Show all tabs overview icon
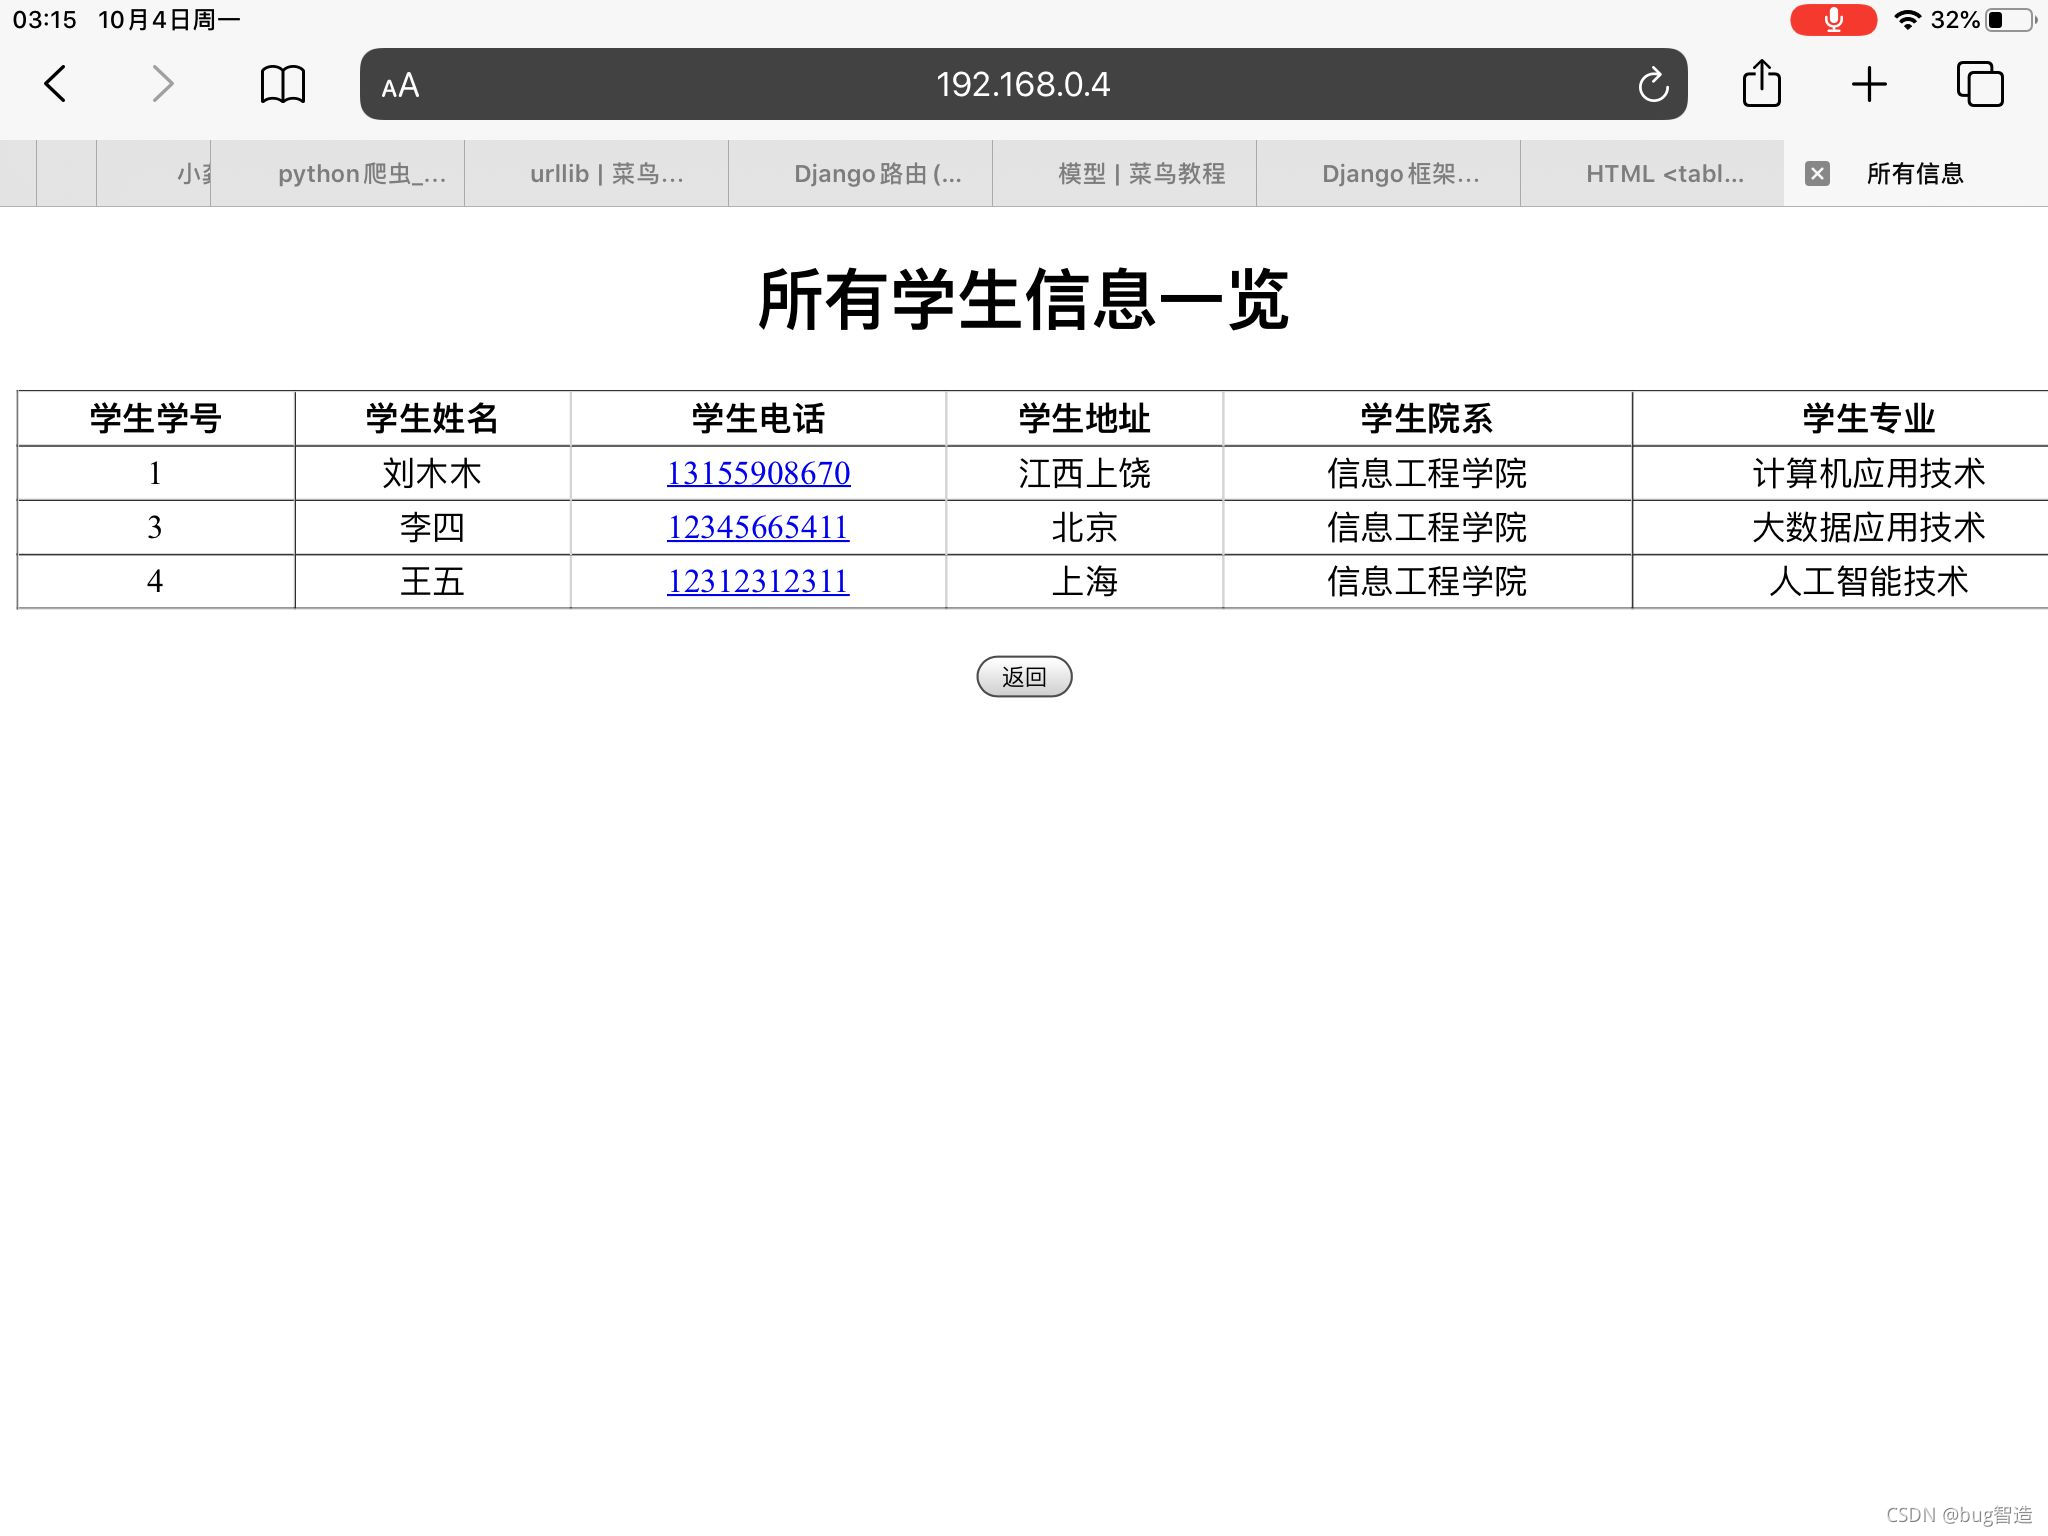The height and width of the screenshot is (1536, 2048). click(x=1979, y=84)
